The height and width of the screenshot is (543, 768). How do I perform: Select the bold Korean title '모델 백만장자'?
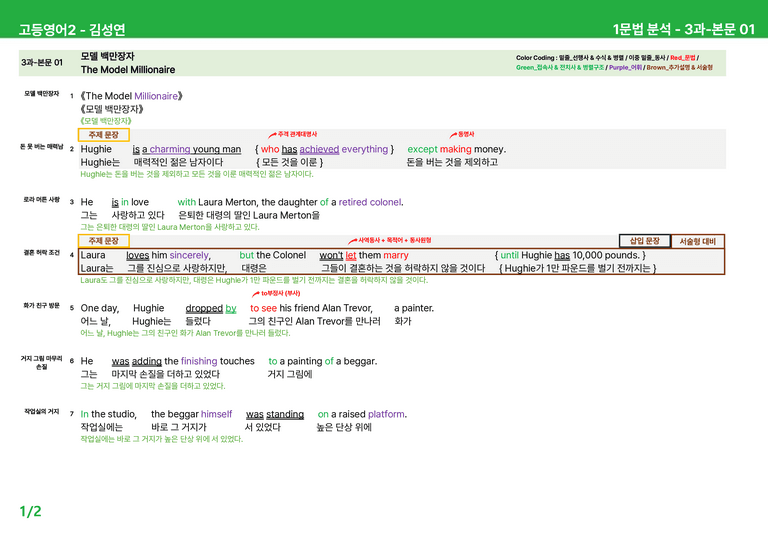108,56
